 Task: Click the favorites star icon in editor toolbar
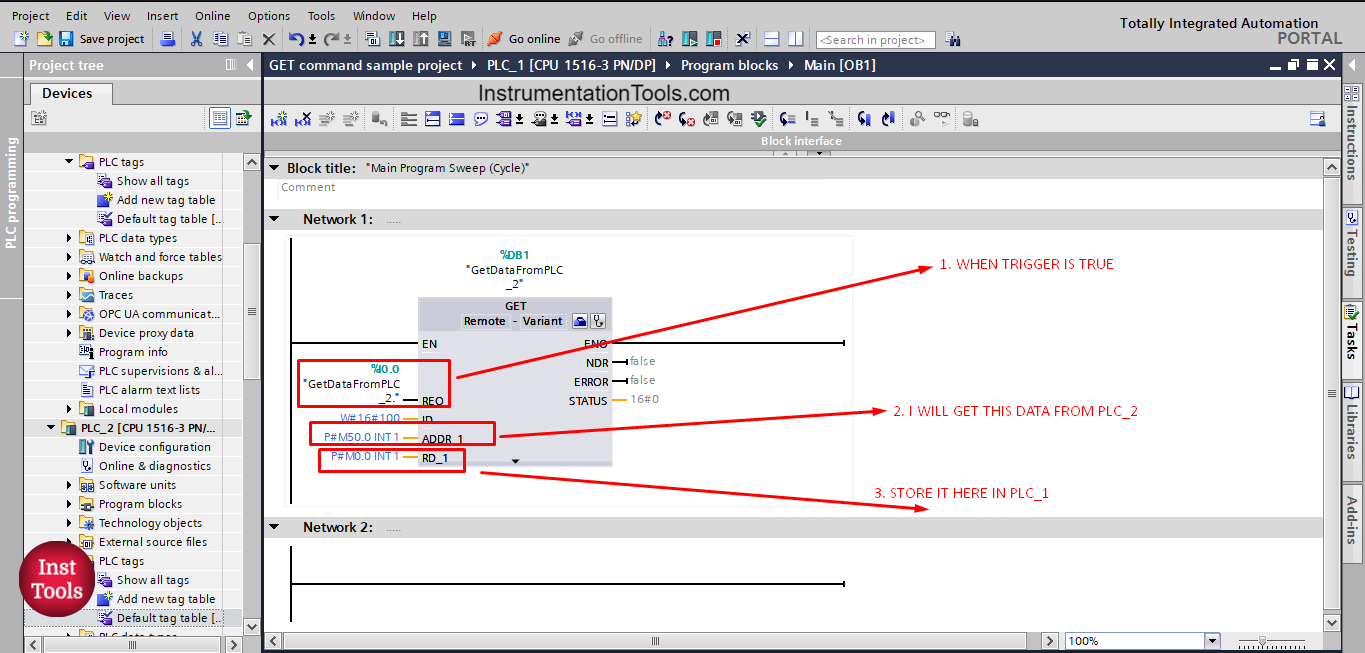(x=634, y=119)
